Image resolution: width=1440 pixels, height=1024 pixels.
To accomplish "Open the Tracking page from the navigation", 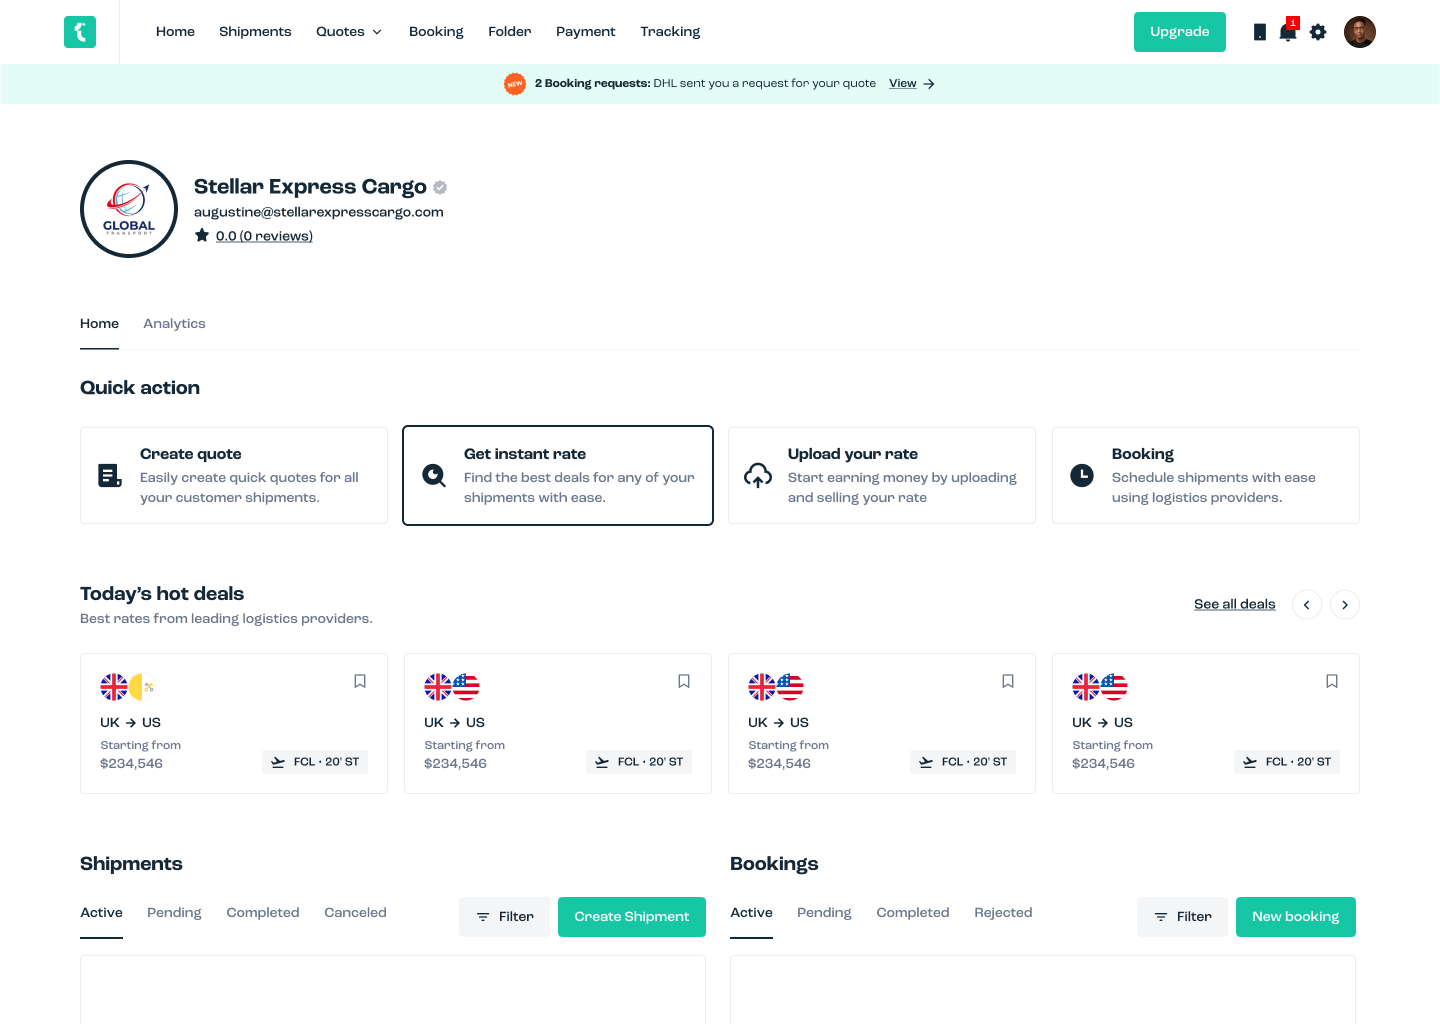I will [x=670, y=31].
